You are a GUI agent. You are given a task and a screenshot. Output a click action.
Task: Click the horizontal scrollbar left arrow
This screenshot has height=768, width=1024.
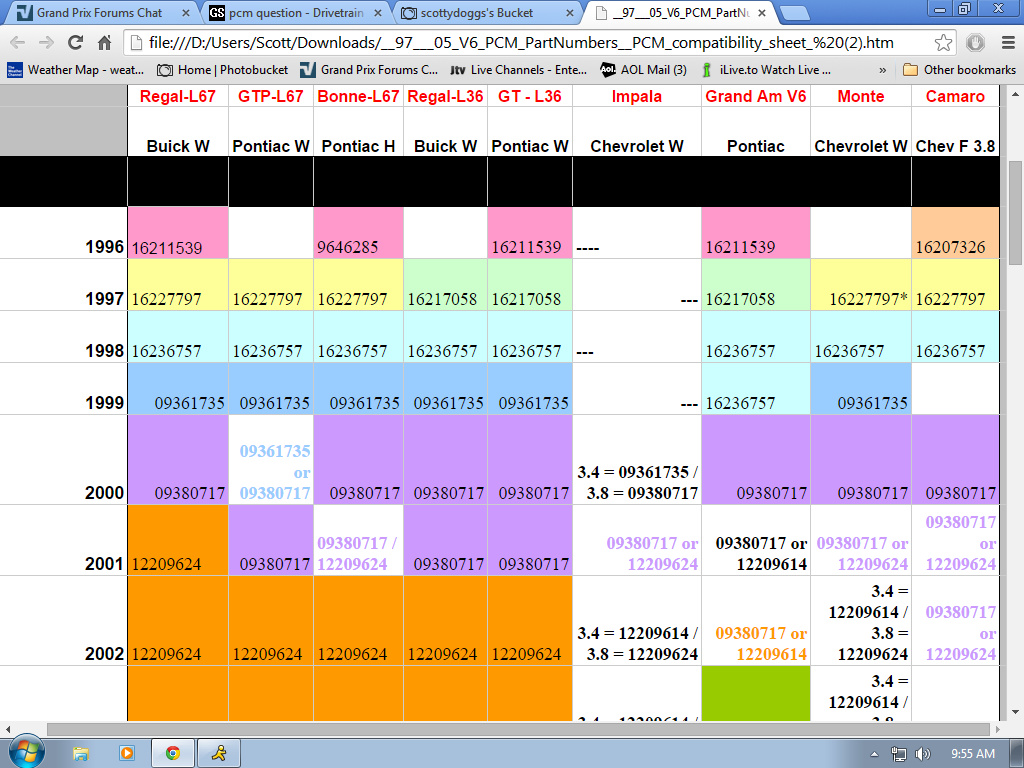tap(7, 729)
